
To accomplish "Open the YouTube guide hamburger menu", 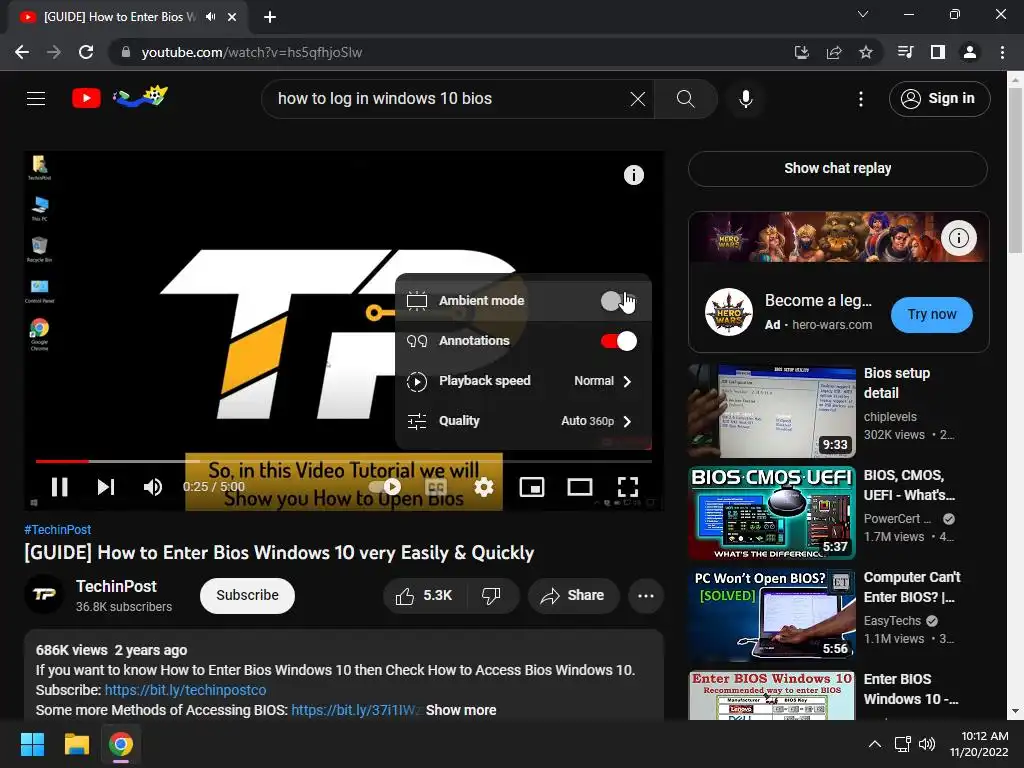I will 36,99.
